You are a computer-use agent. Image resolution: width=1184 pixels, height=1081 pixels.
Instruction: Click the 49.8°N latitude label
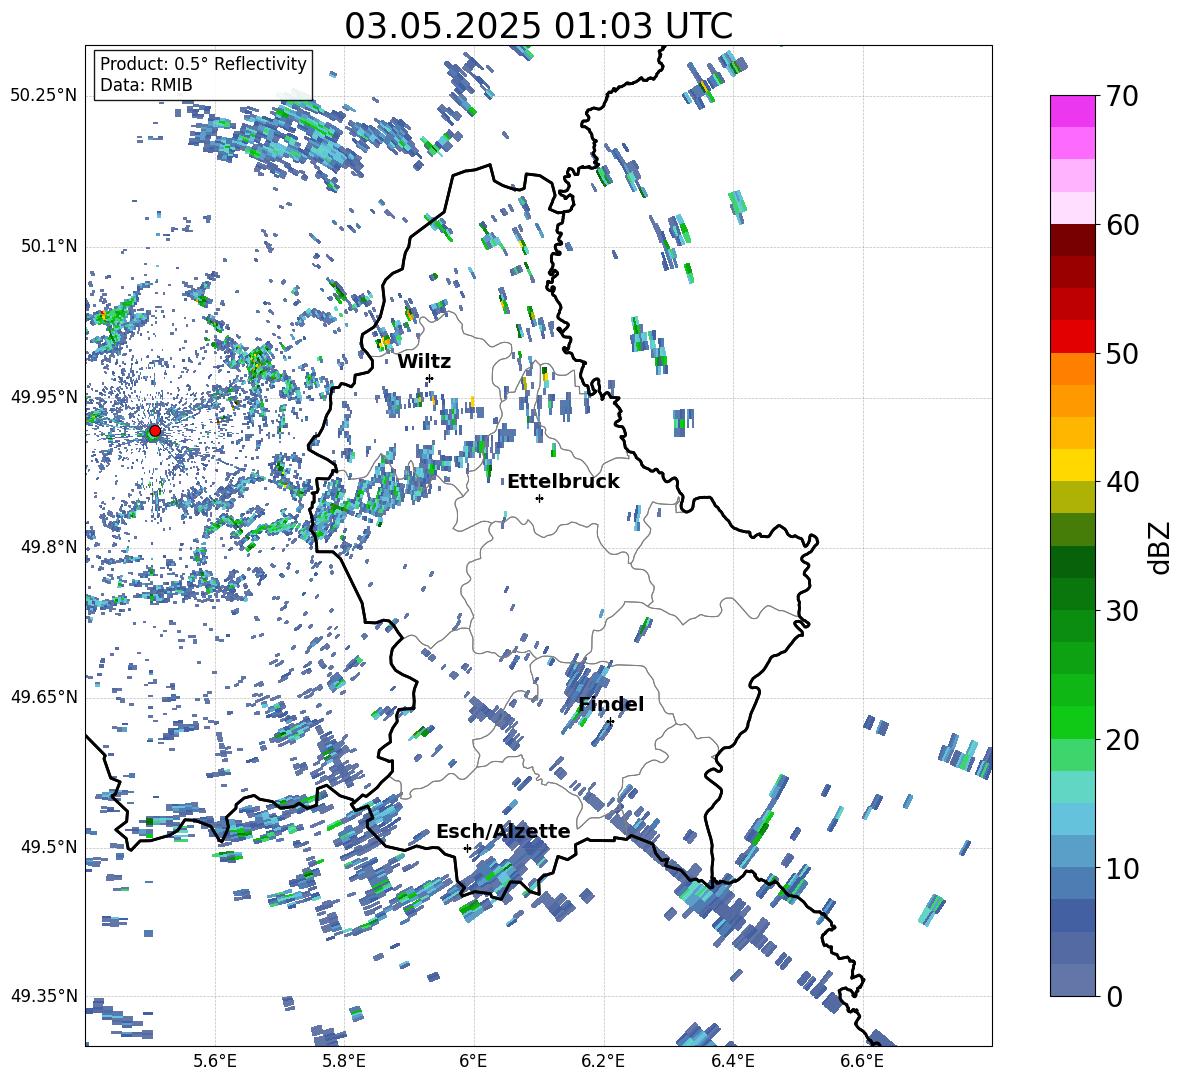[50, 547]
